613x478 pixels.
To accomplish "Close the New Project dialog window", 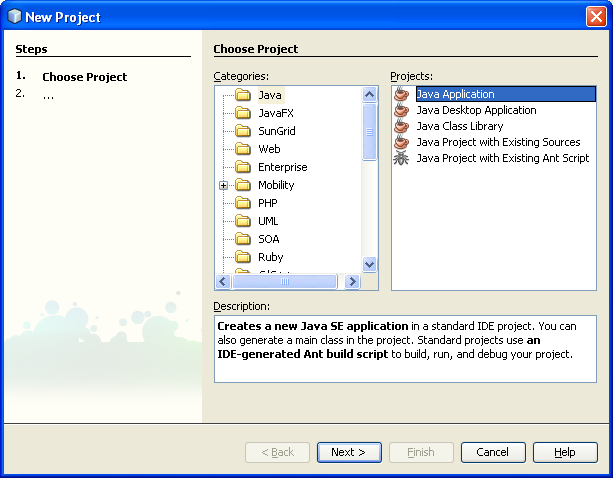I will click(x=595, y=17).
